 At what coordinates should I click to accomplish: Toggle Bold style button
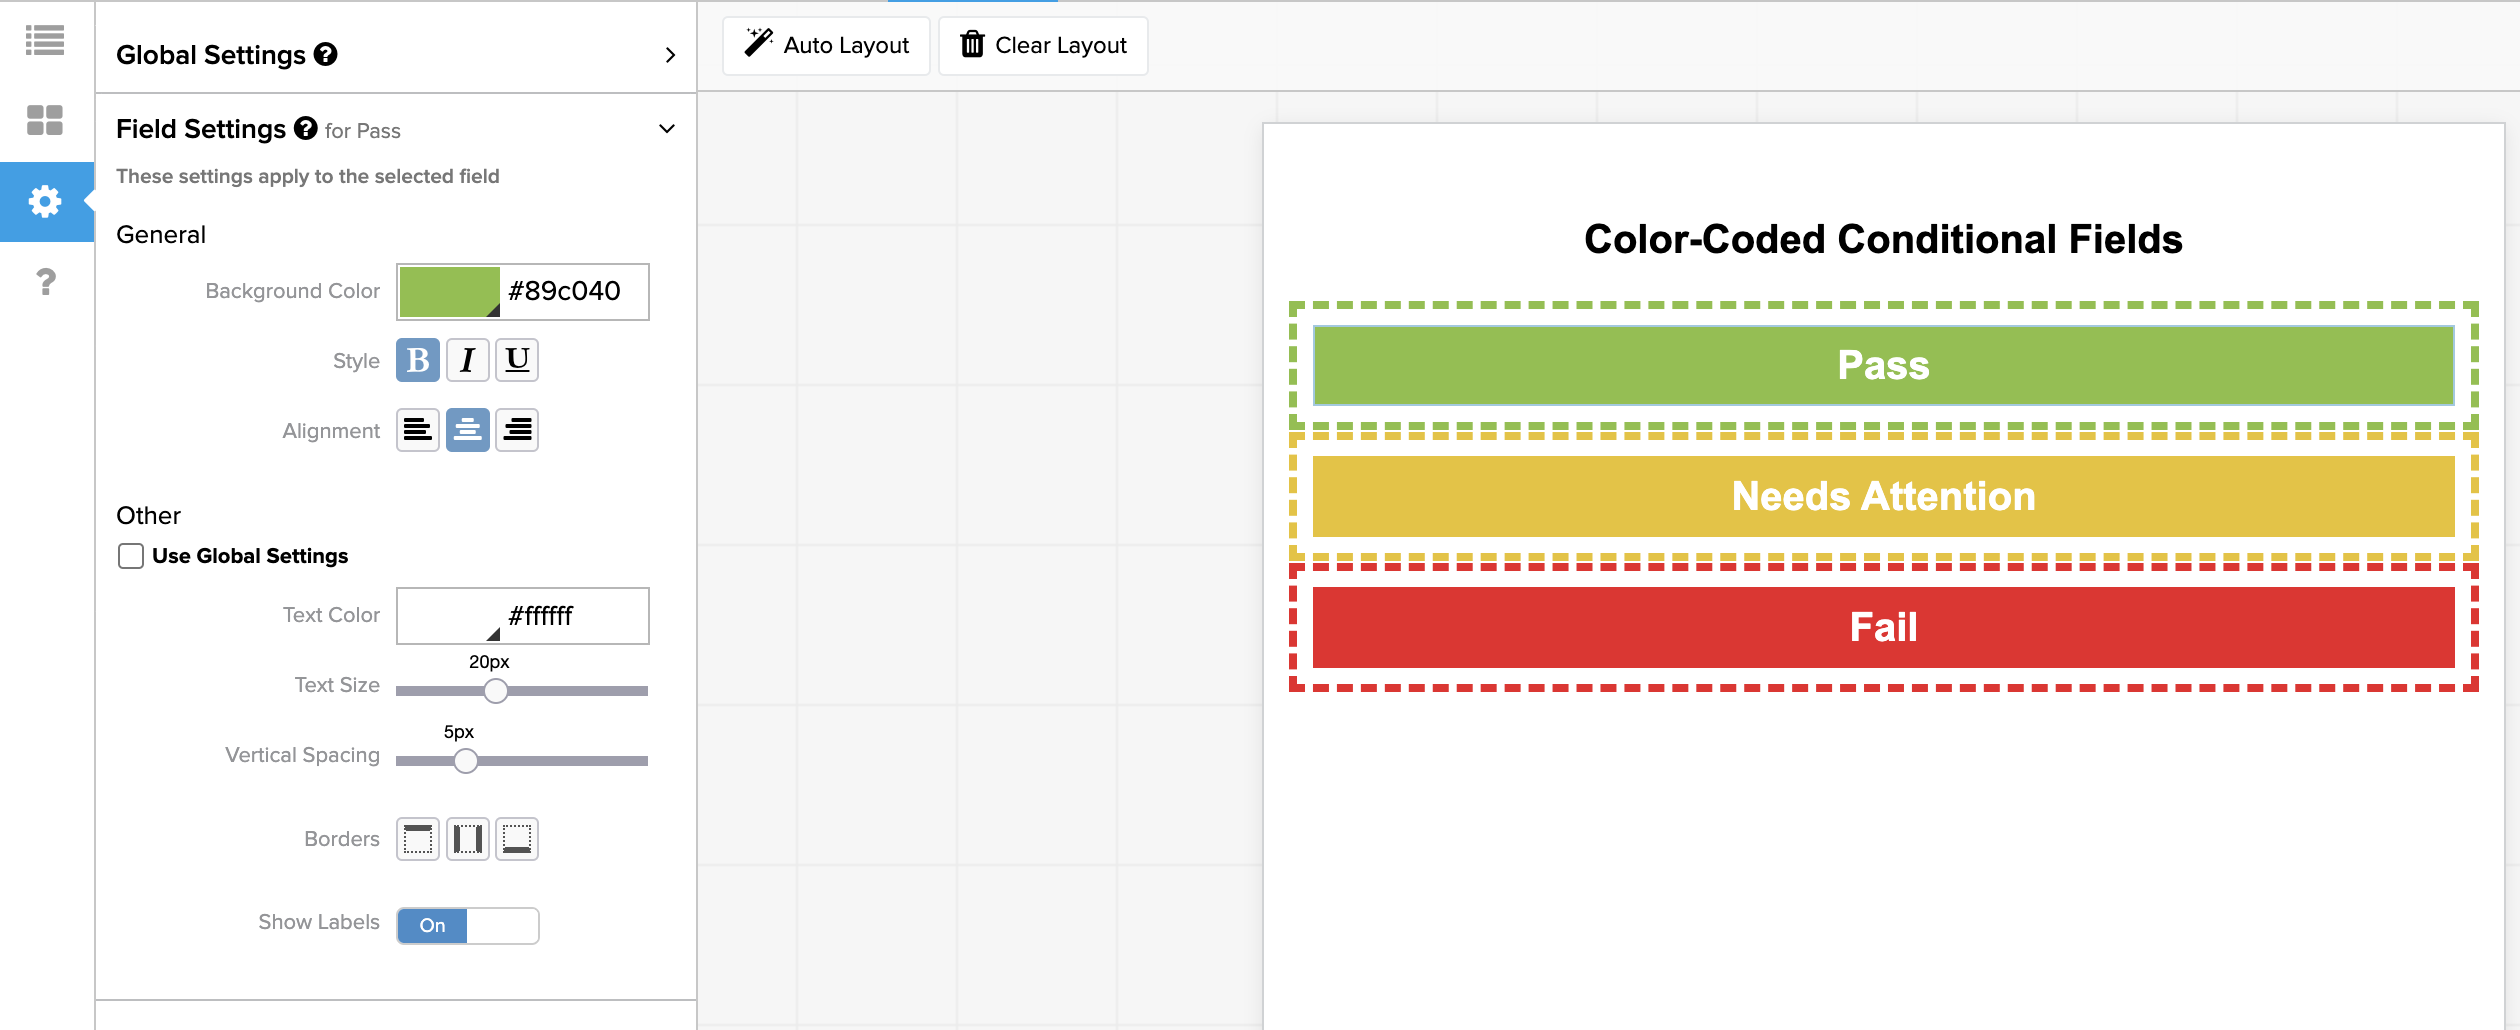click(418, 360)
